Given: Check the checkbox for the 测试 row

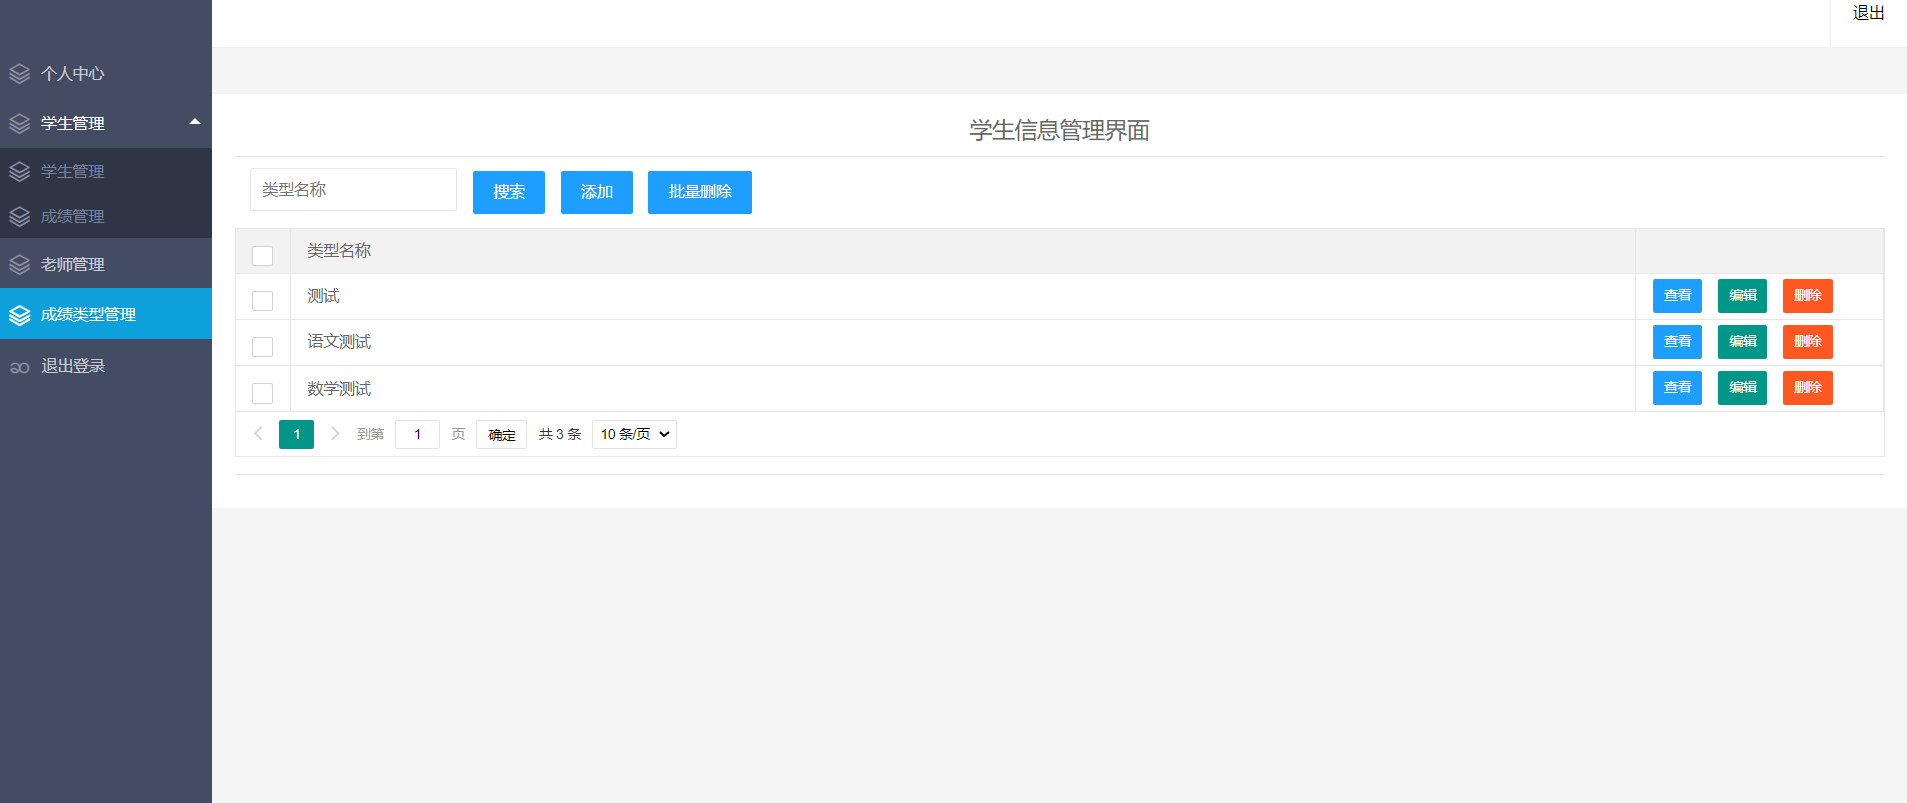Looking at the screenshot, I should point(263,301).
